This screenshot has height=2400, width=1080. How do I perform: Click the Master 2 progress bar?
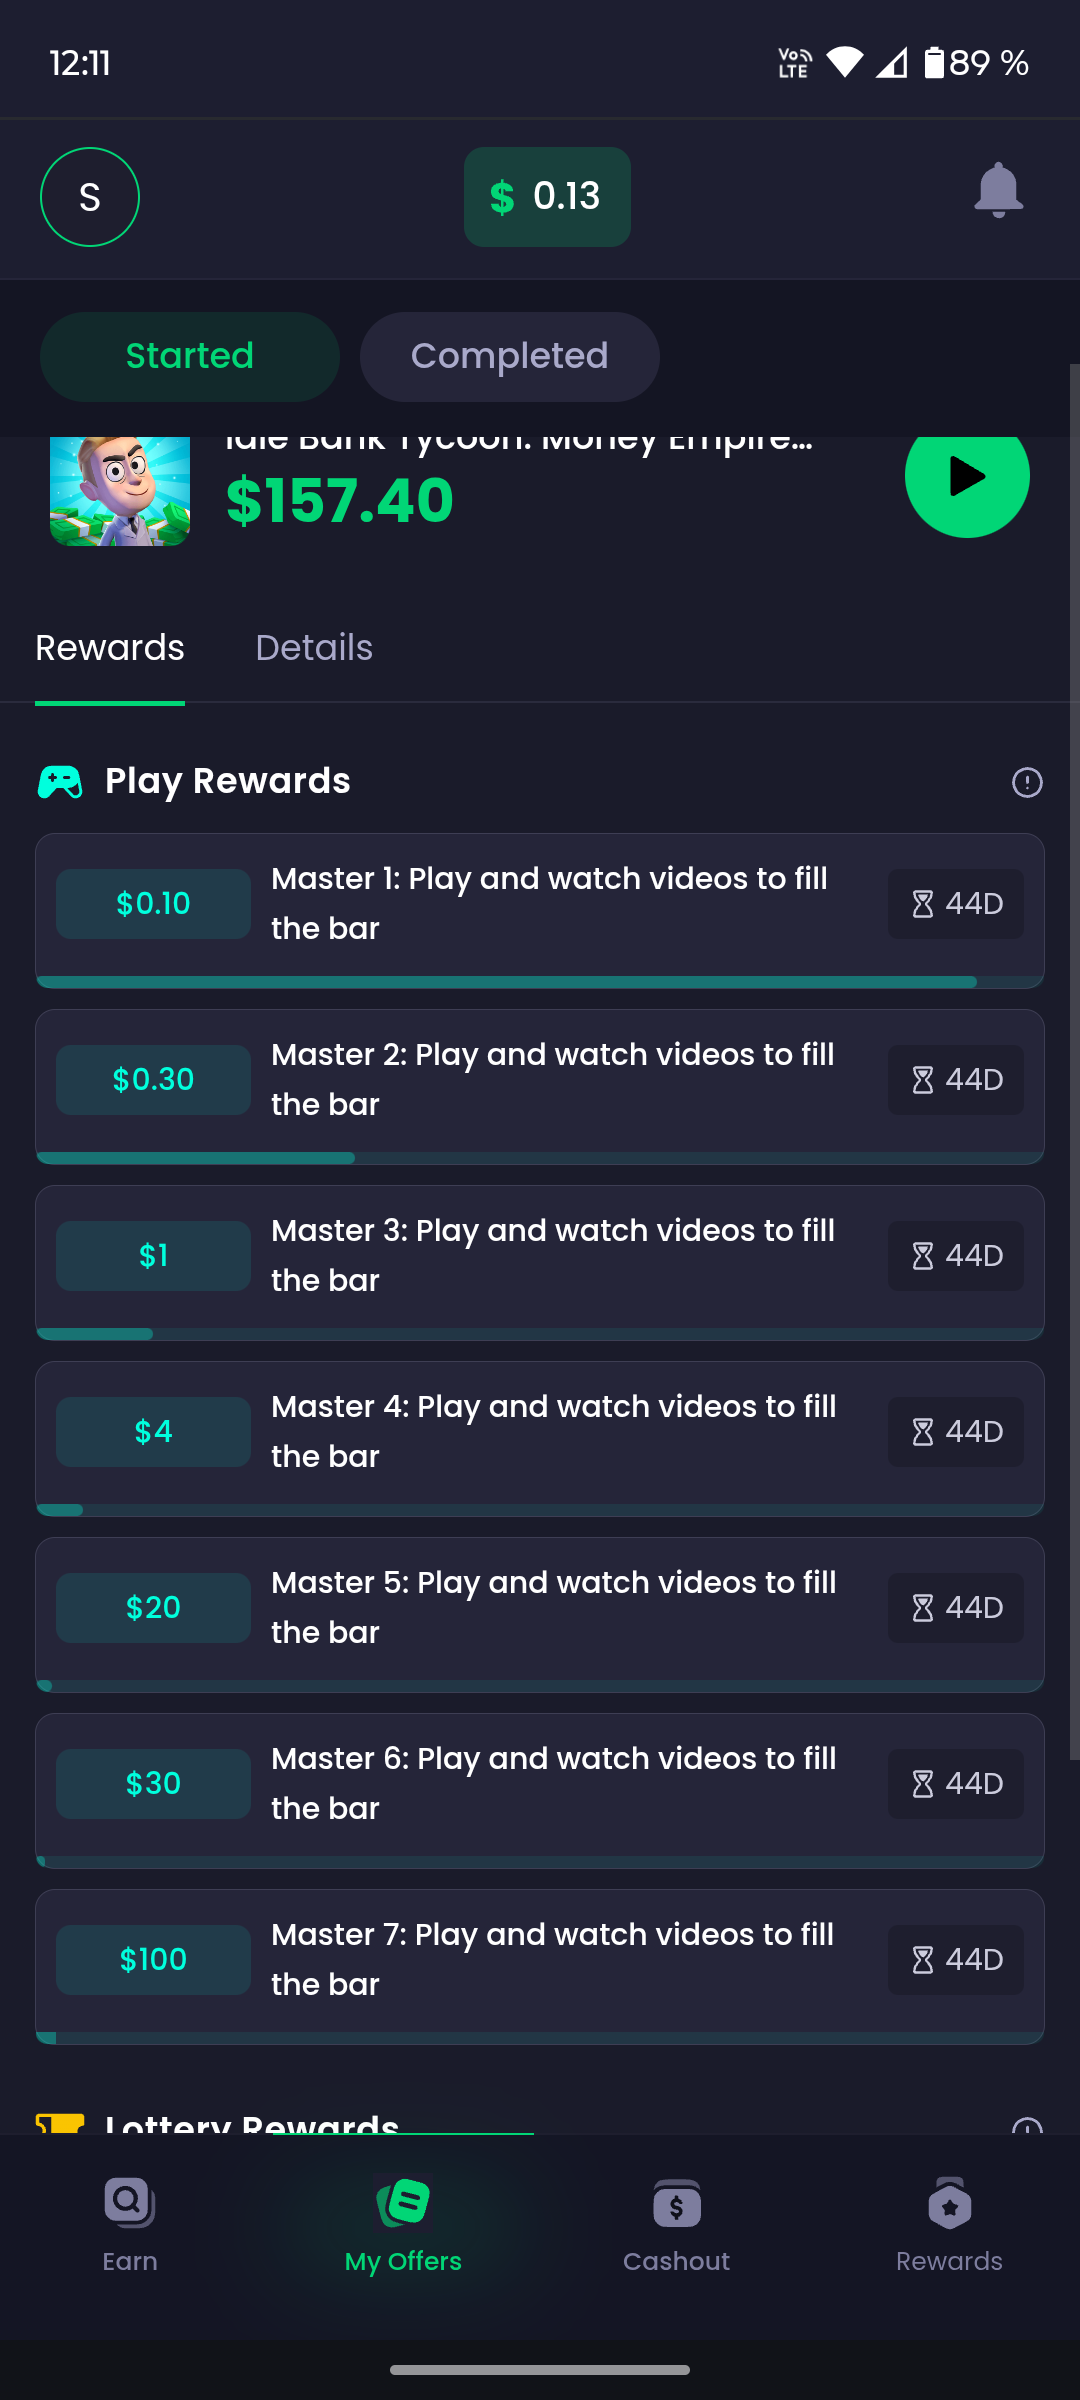pos(540,1158)
